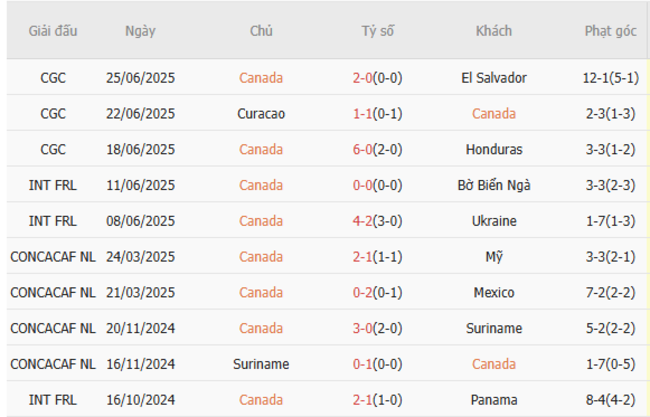
Task: Select the Honduras team name
Action: coord(494,150)
